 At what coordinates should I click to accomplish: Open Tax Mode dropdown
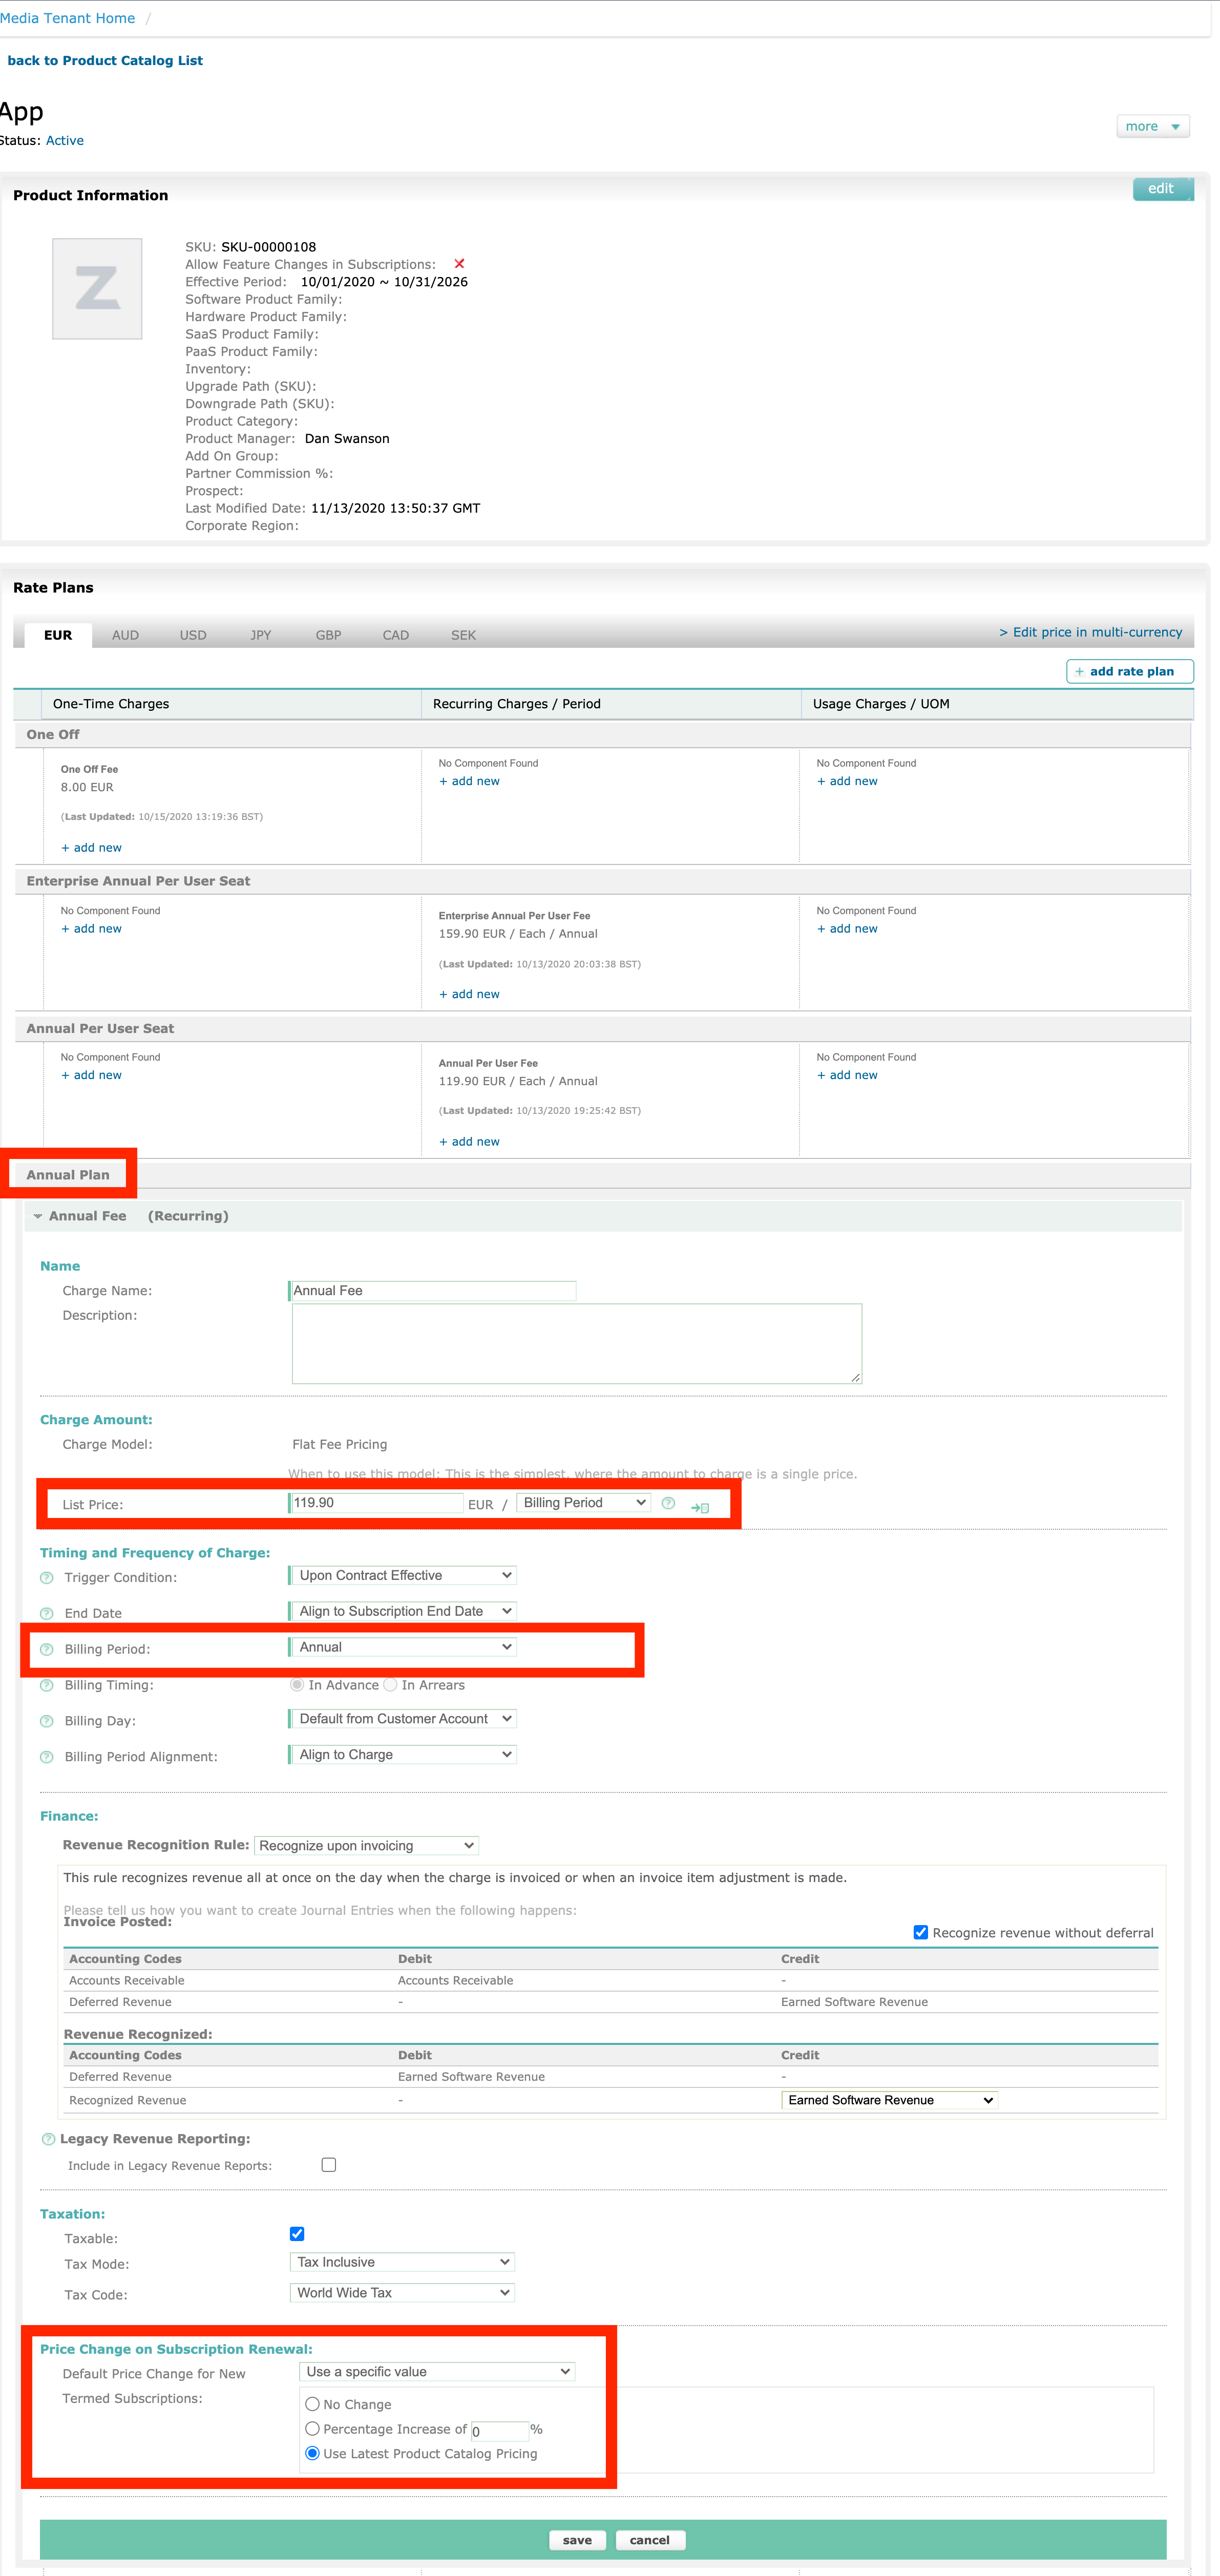(x=402, y=2262)
